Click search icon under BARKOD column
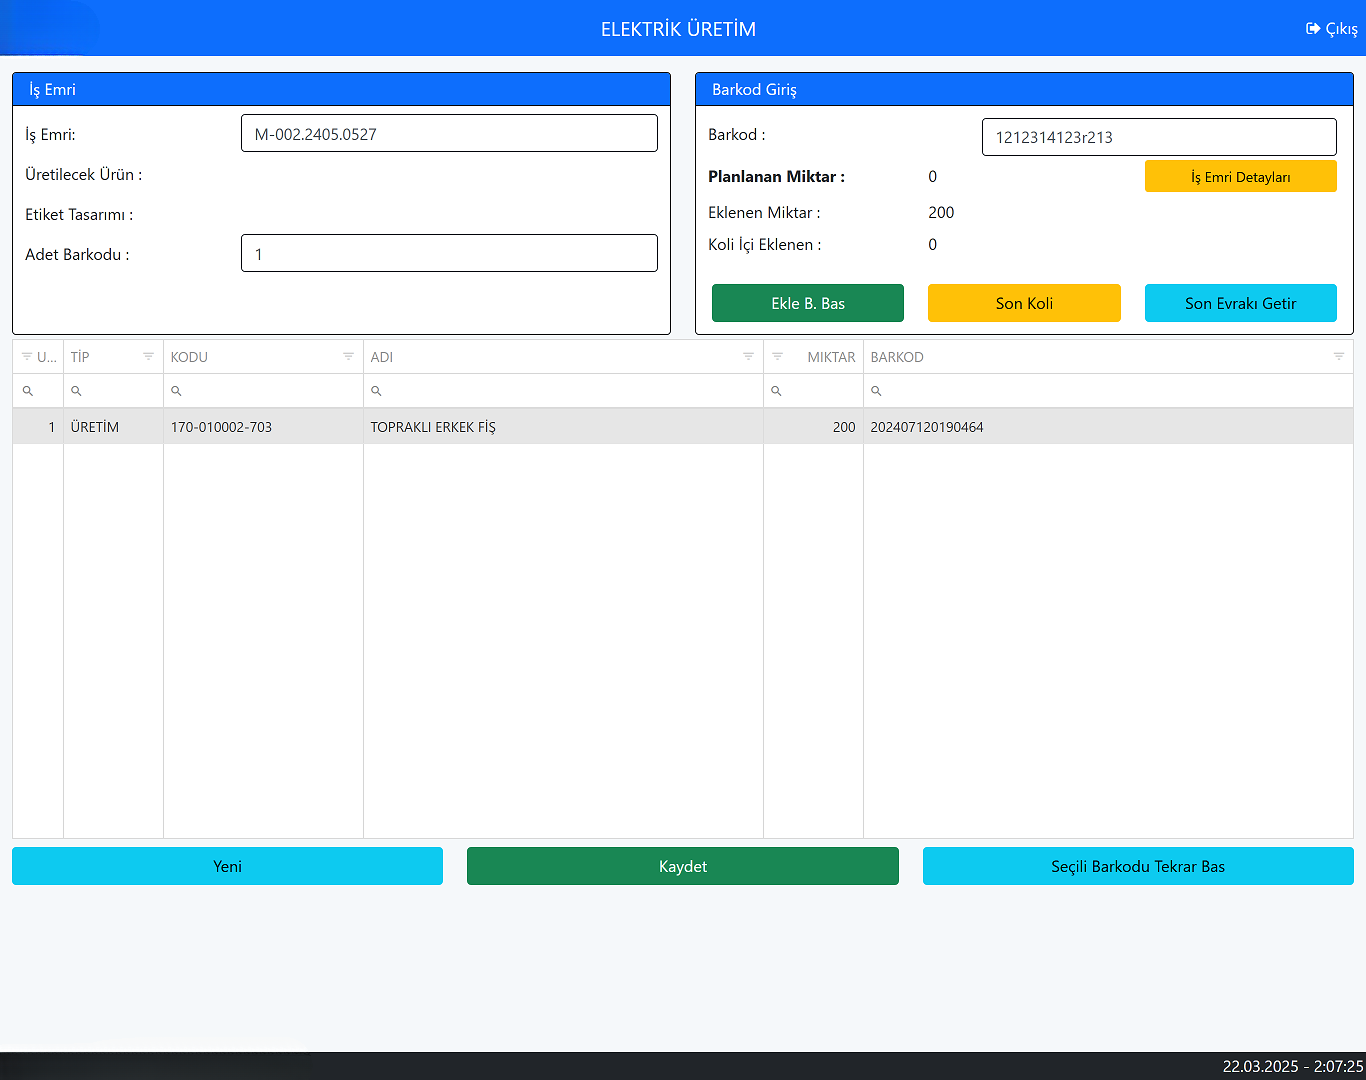1366x1080 pixels. [876, 391]
